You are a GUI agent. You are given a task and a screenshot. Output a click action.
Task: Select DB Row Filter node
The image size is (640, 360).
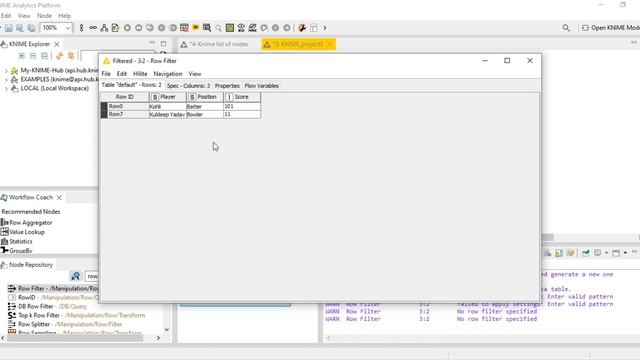coord(47,307)
